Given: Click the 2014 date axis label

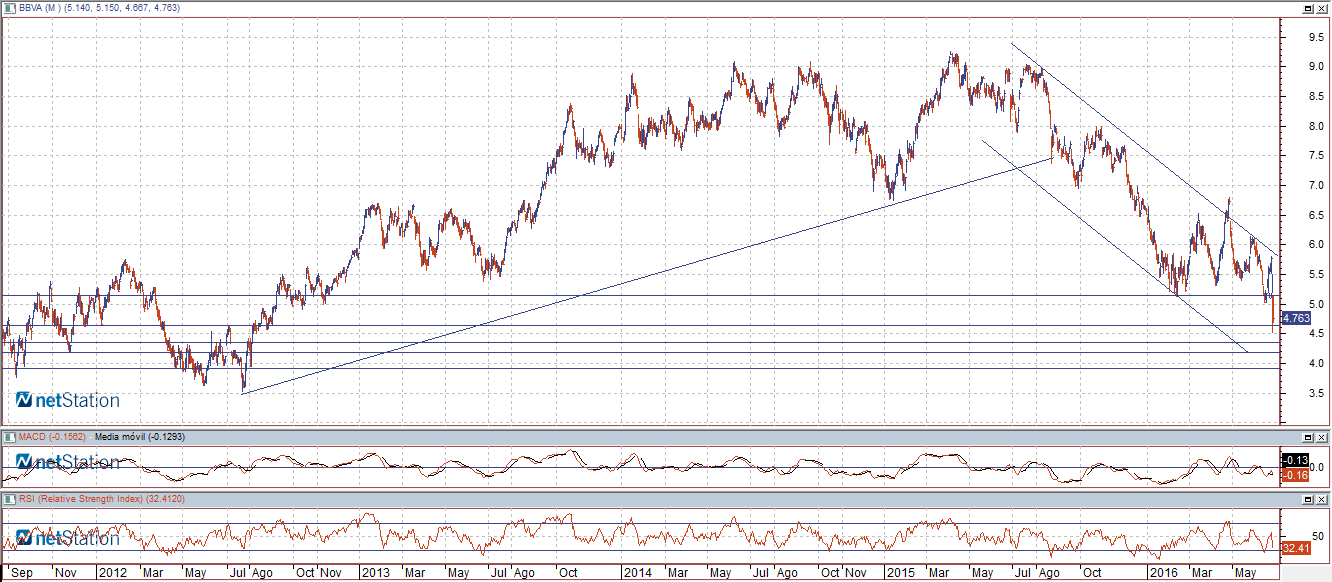Looking at the screenshot, I should pyautogui.click(x=637, y=573).
